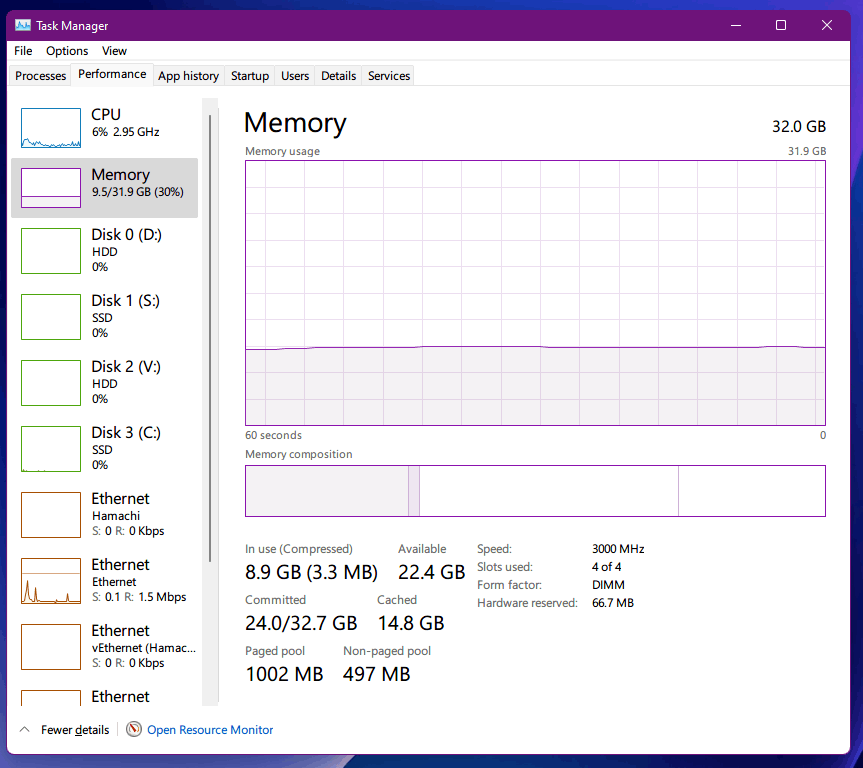Open the File menu
863x768 pixels.
(x=23, y=51)
